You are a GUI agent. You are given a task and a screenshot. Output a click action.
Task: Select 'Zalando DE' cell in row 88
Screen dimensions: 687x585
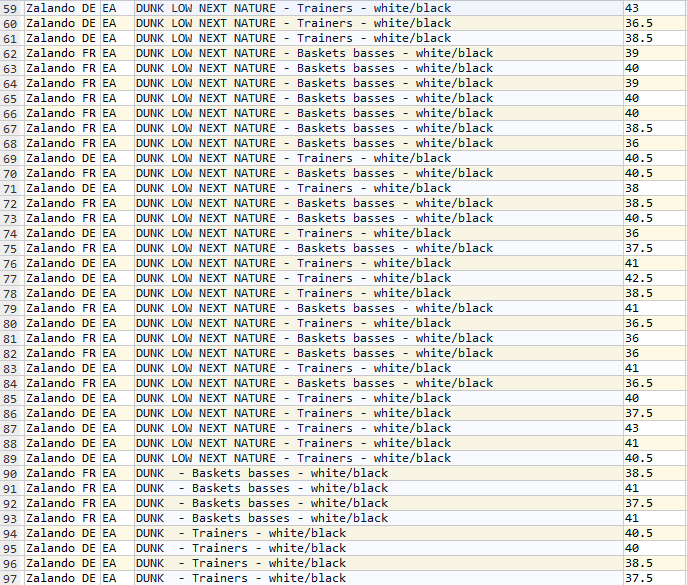pos(63,443)
